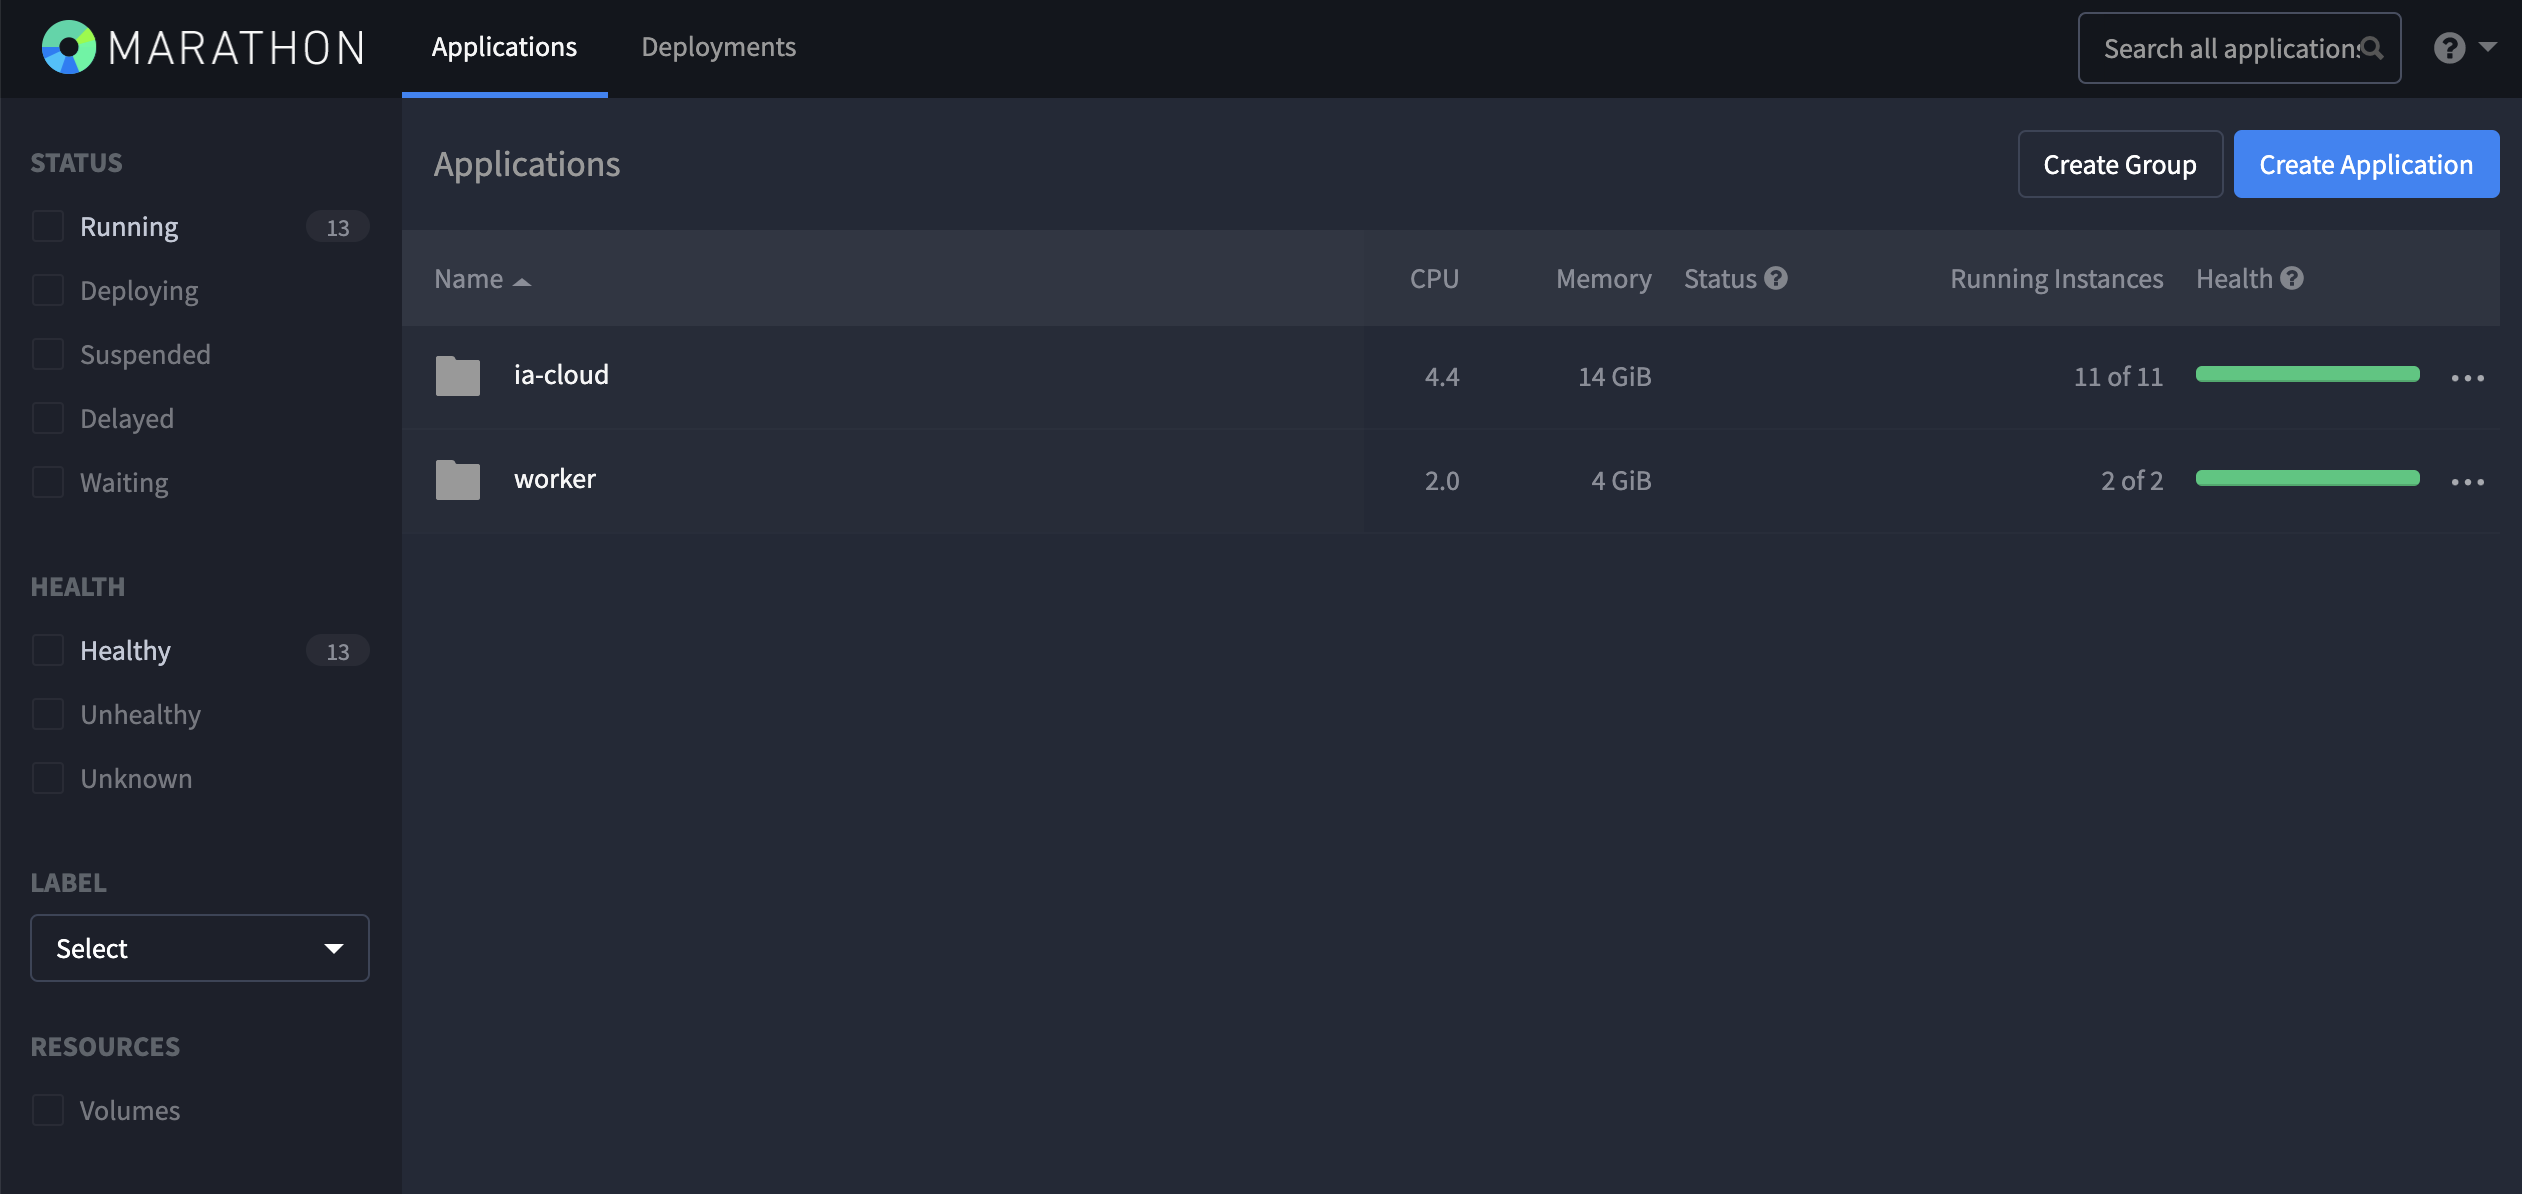Tick the Volumes resources filter
Viewport: 2522px width, 1194px height.
[x=48, y=1110]
